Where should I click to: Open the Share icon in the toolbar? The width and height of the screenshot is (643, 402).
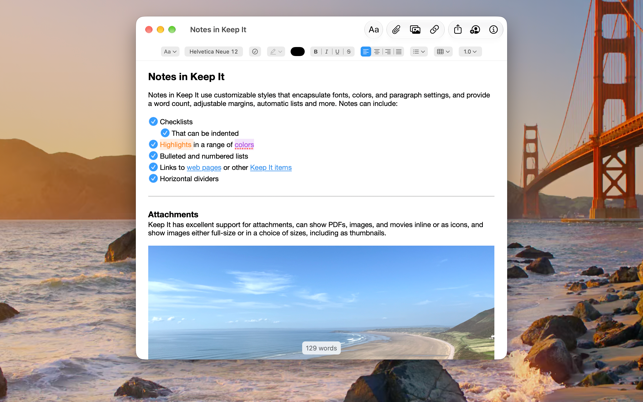click(458, 30)
